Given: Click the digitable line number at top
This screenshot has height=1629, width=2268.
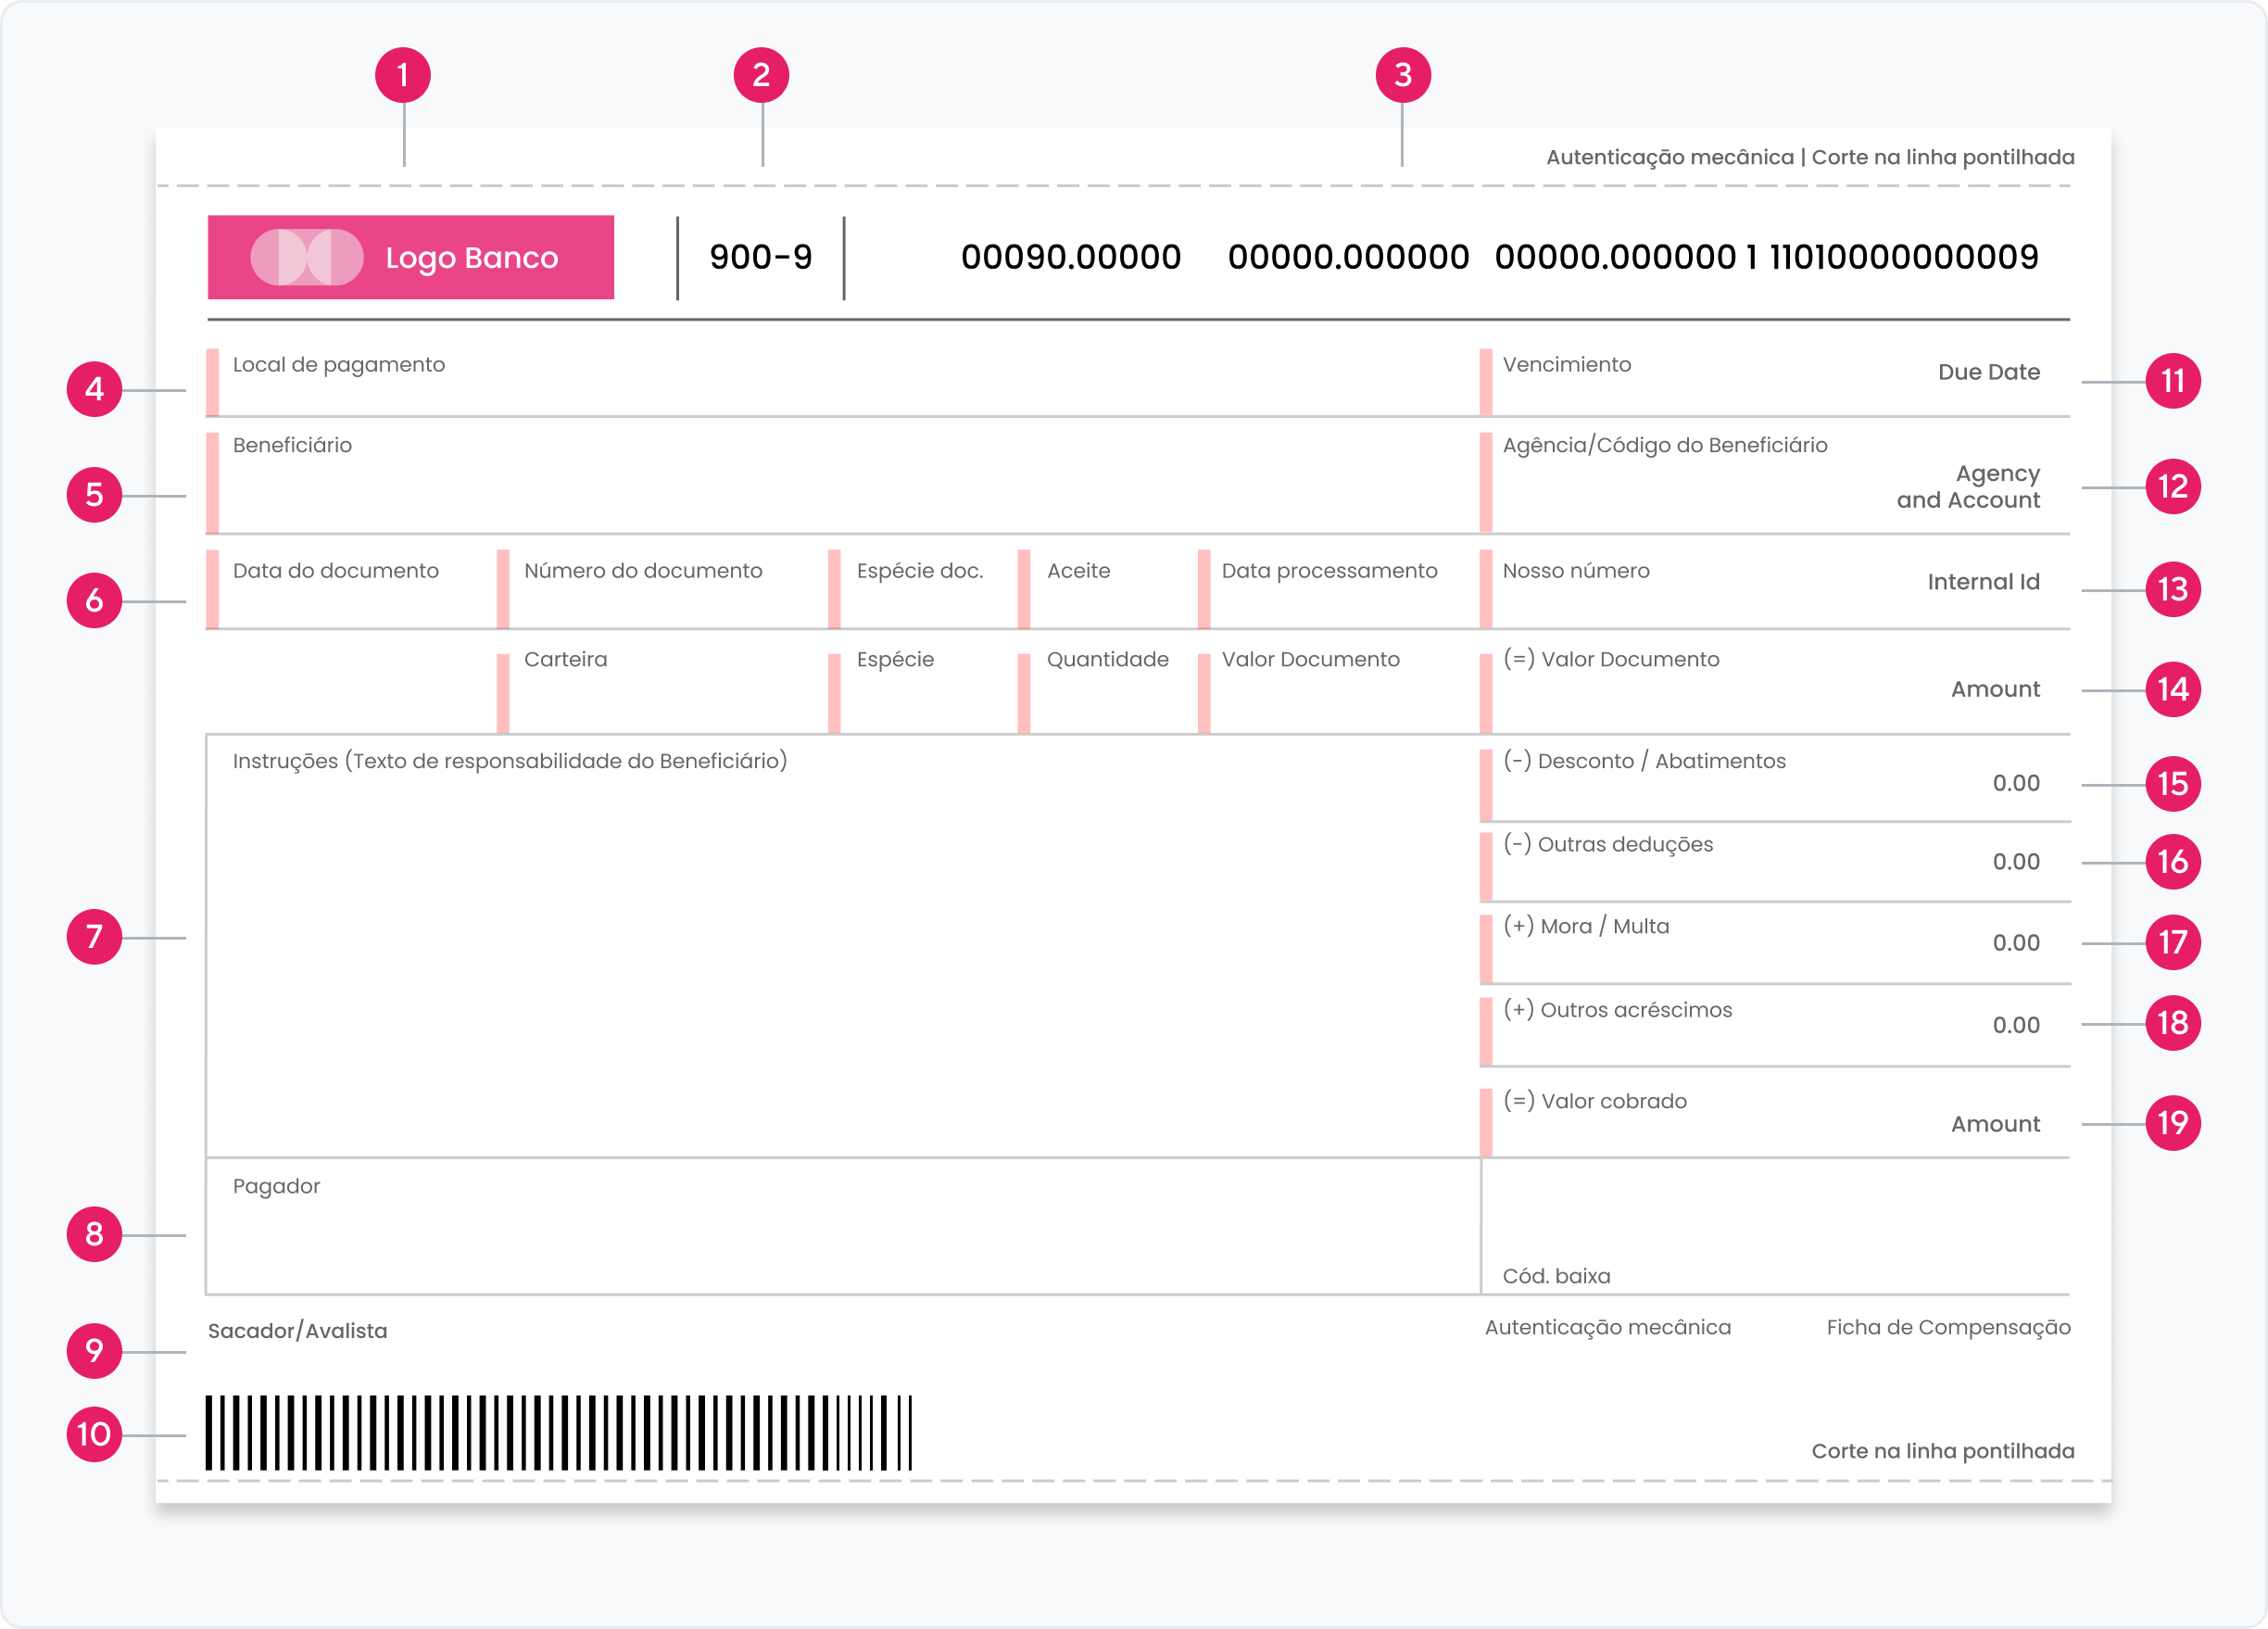Looking at the screenshot, I should [1498, 257].
